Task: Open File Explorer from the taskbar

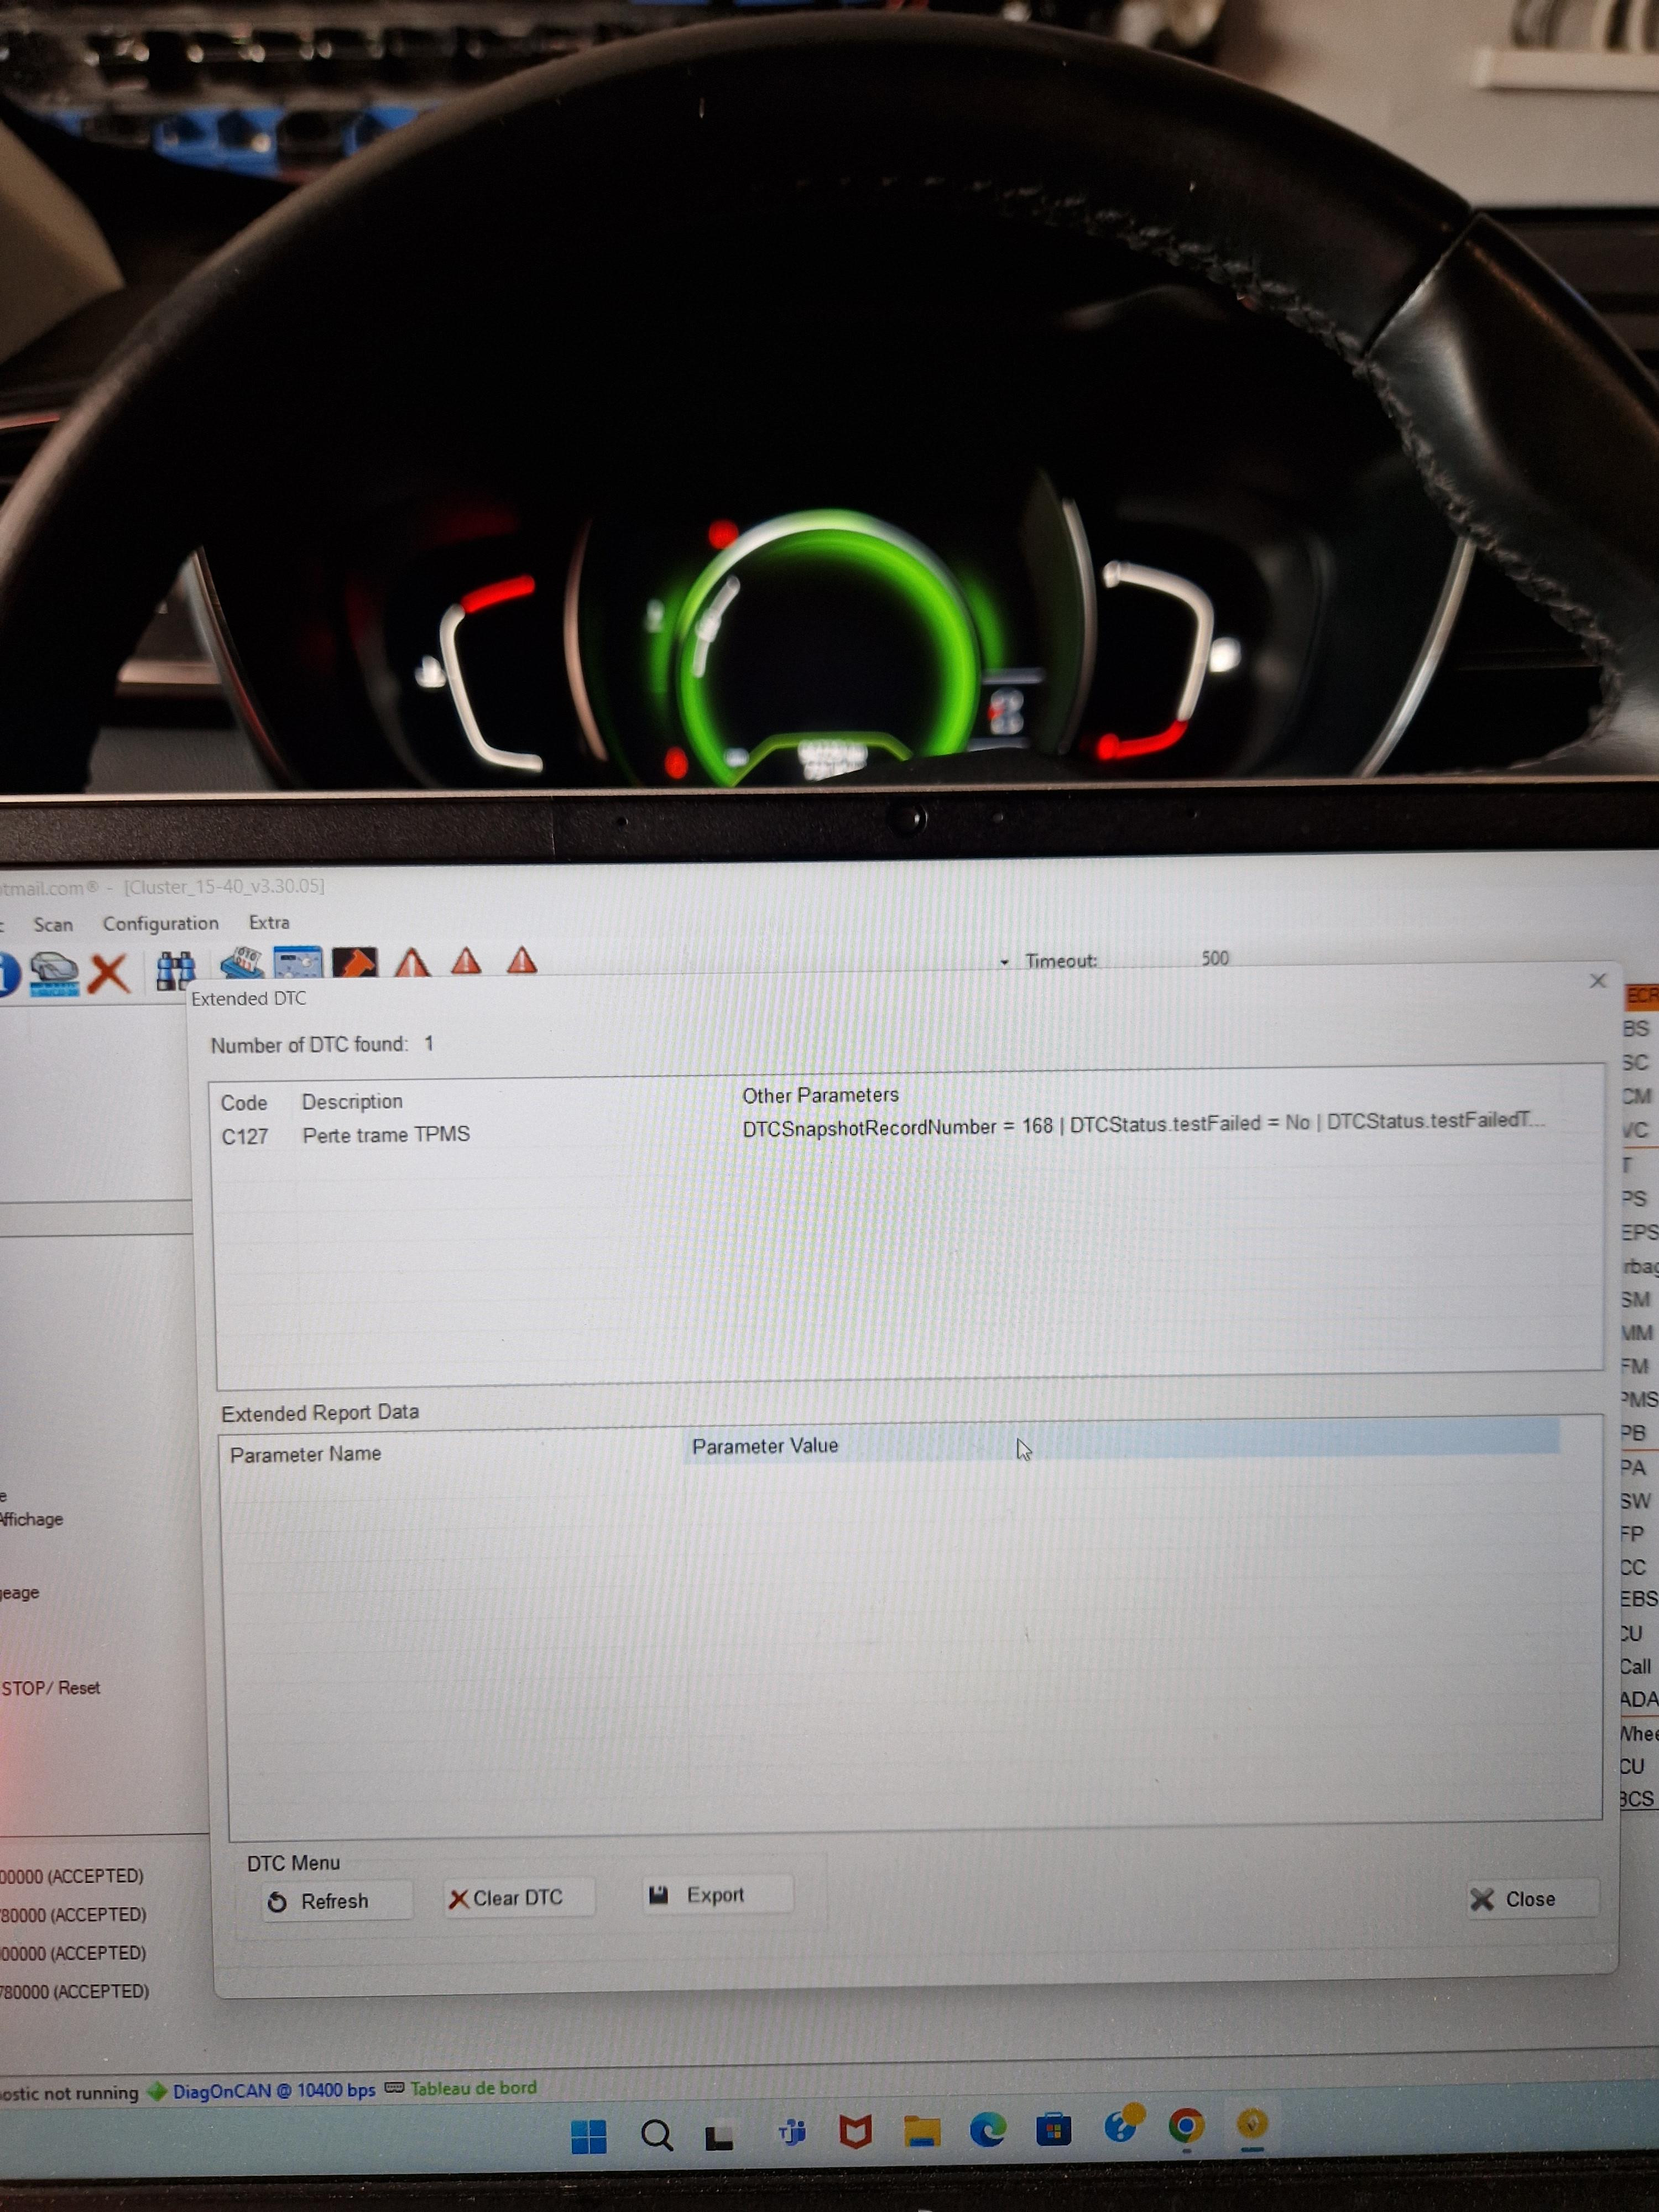Action: [921, 2130]
